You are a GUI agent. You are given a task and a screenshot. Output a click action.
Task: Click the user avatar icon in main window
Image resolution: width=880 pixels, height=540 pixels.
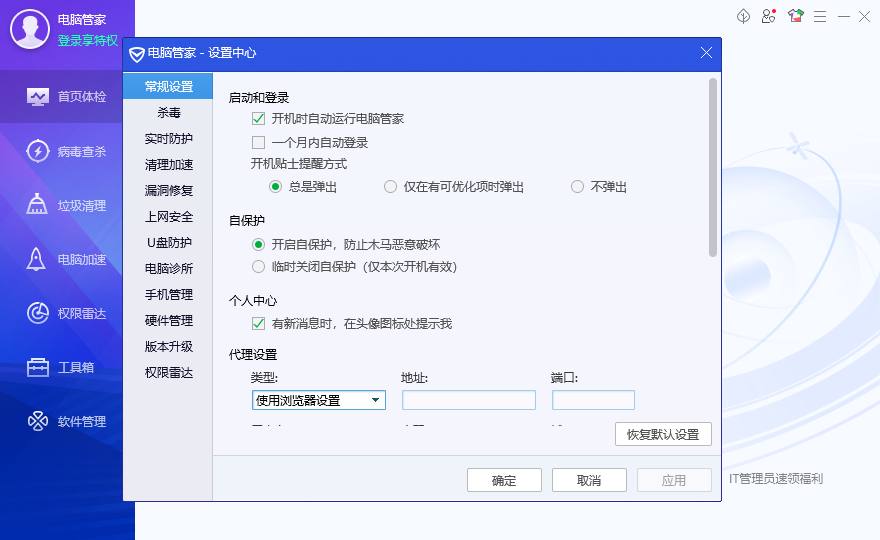pyautogui.click(x=30, y=29)
